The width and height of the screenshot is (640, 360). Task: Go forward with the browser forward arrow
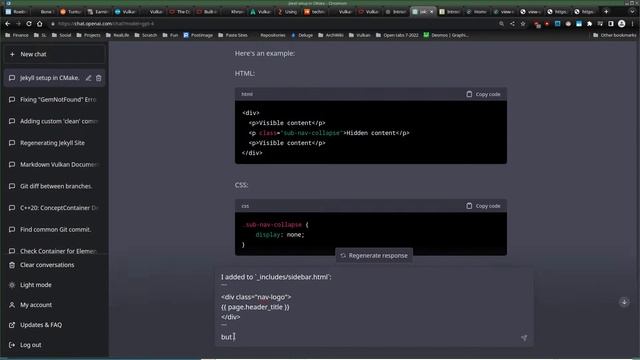(18, 24)
